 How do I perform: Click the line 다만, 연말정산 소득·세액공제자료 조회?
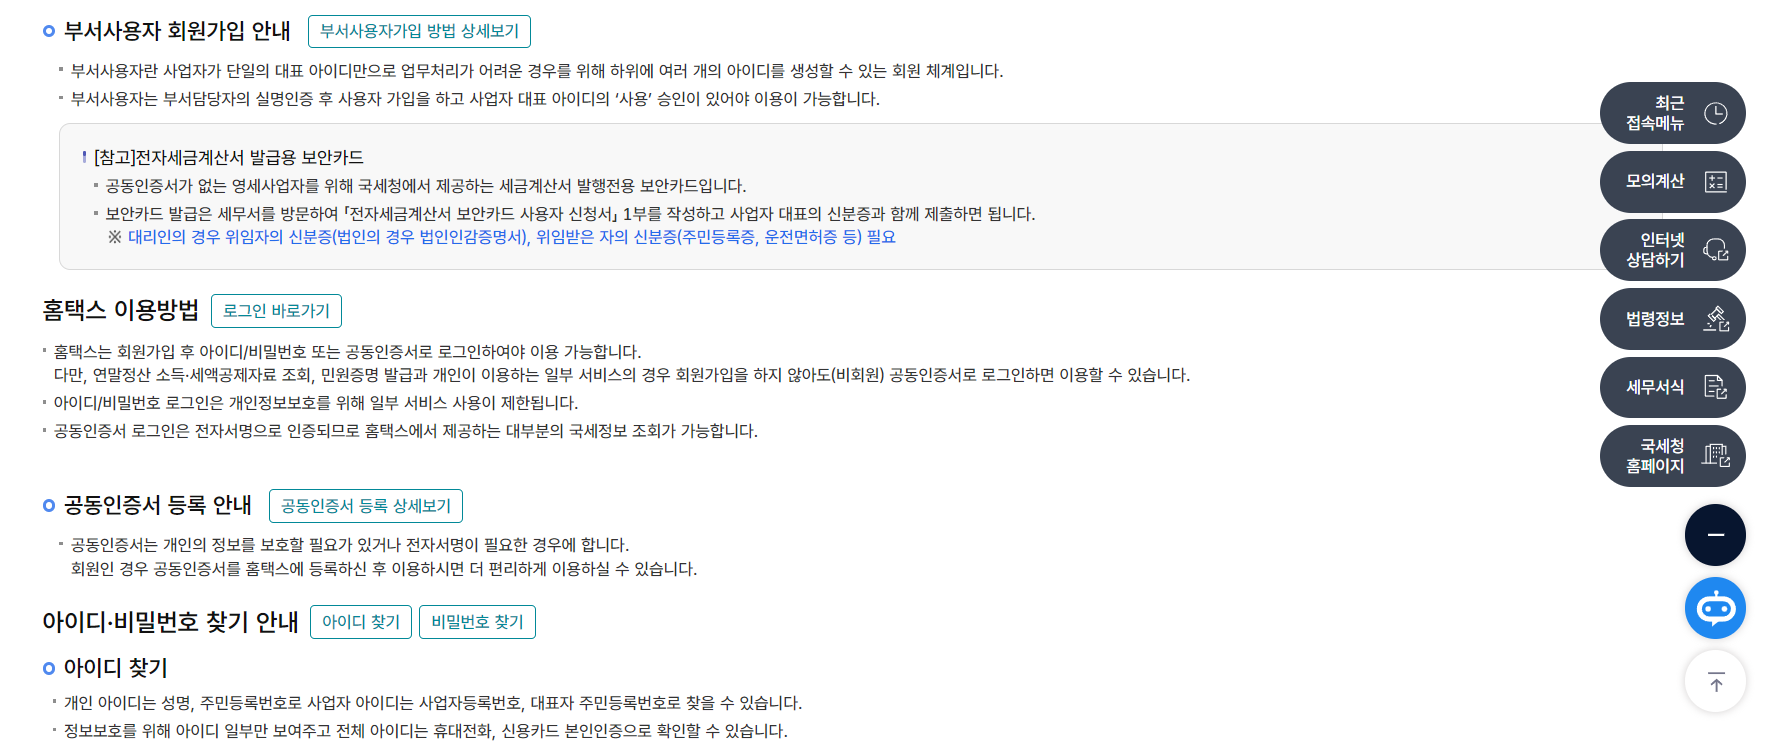point(622,375)
